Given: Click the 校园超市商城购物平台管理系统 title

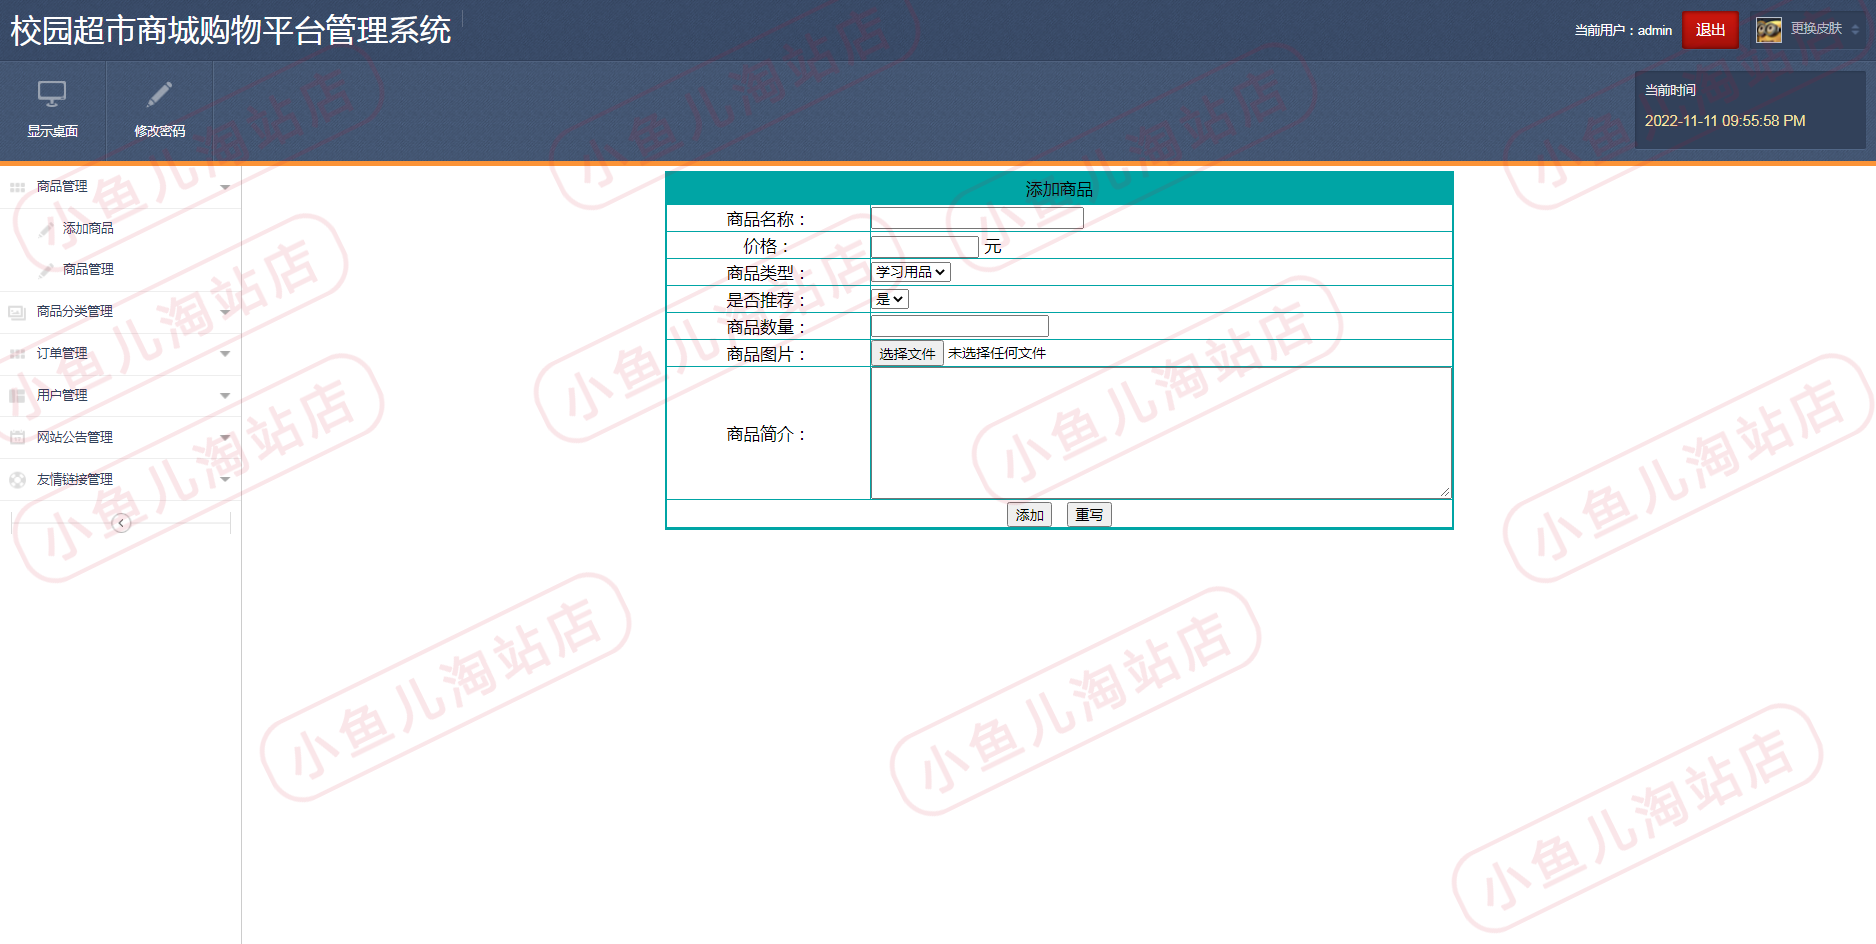Looking at the screenshot, I should click(x=231, y=31).
